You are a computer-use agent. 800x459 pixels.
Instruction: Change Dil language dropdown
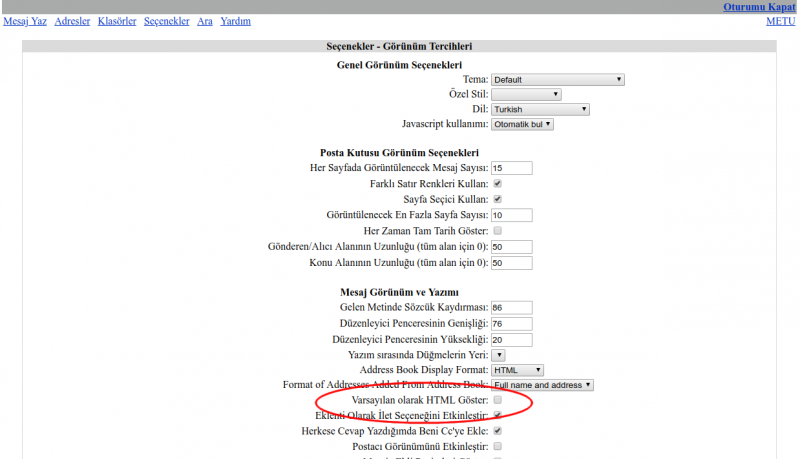tap(540, 109)
